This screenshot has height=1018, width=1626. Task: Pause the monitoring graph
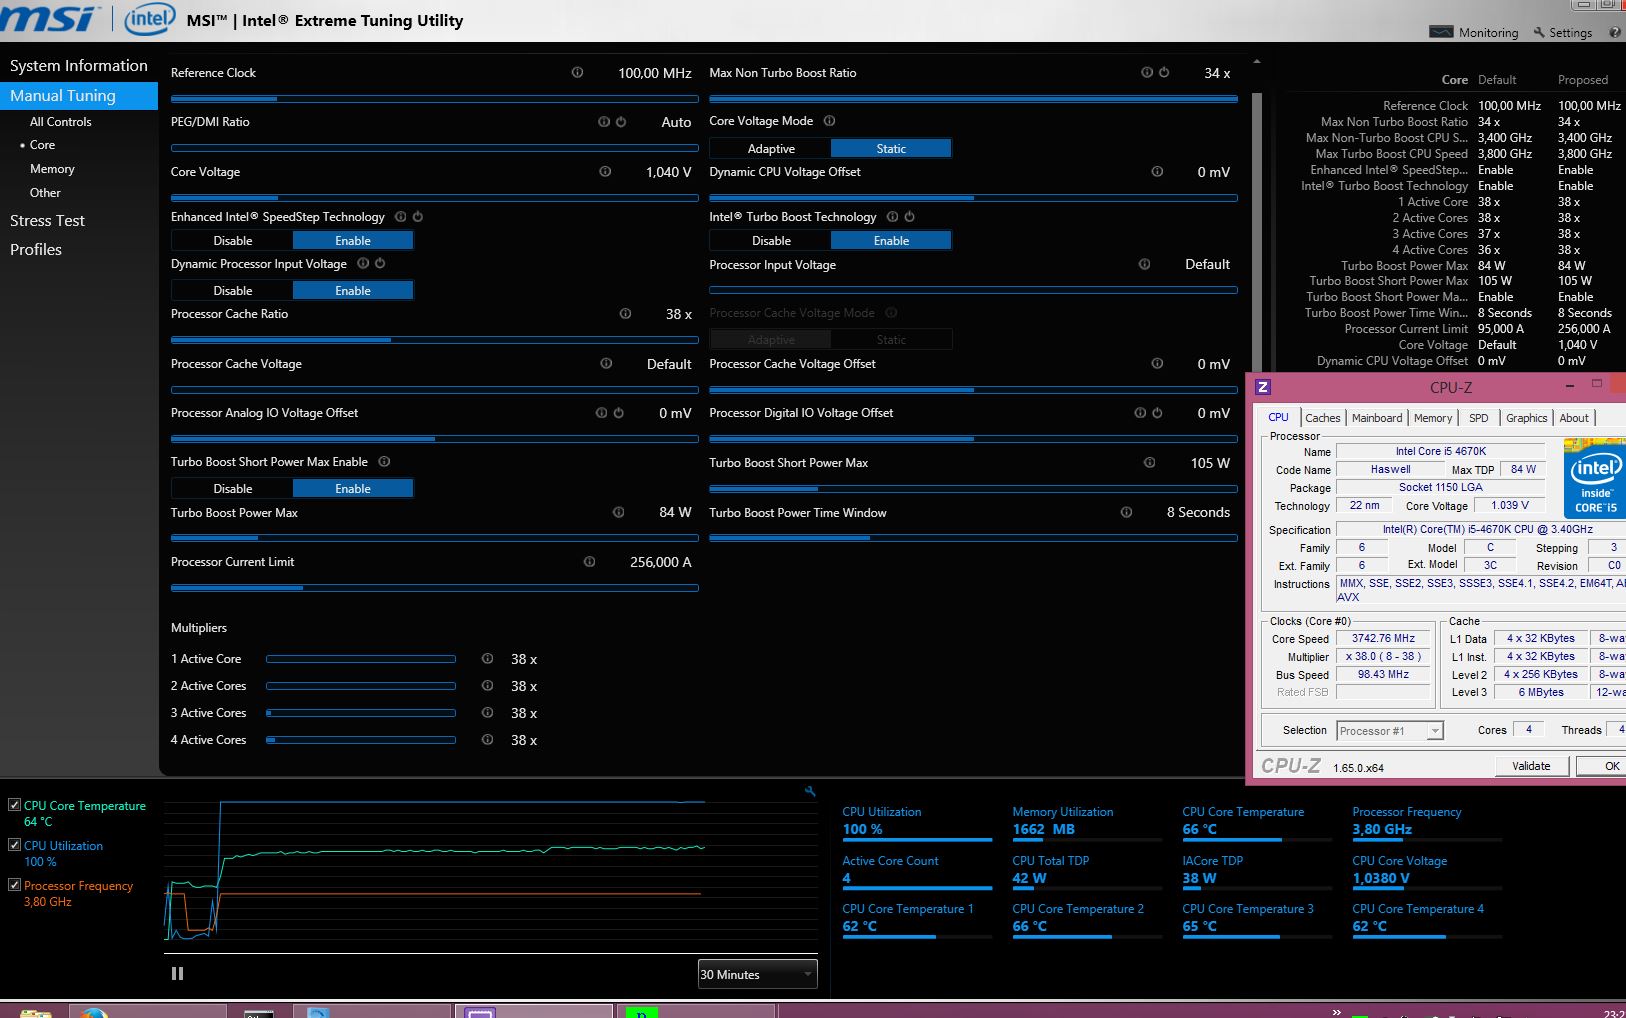177,973
